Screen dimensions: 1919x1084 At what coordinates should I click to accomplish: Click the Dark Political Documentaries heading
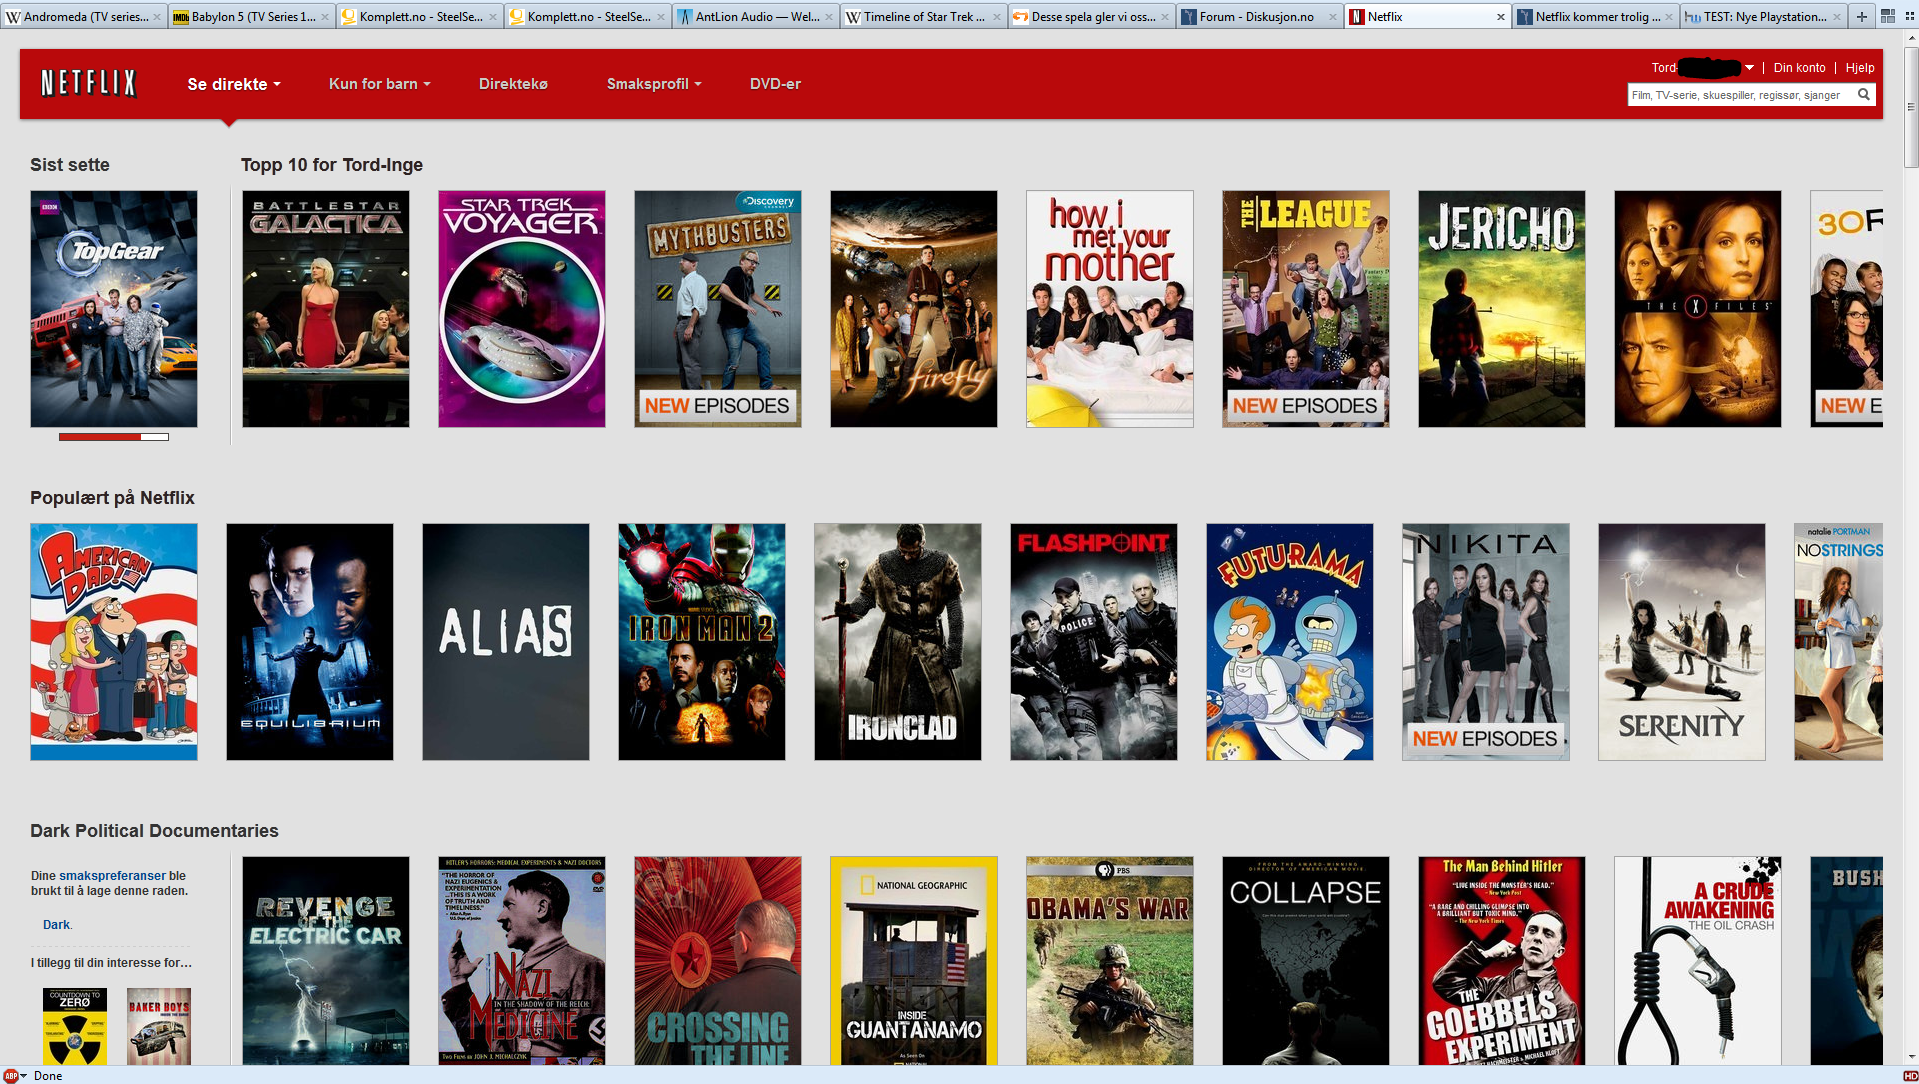click(154, 831)
